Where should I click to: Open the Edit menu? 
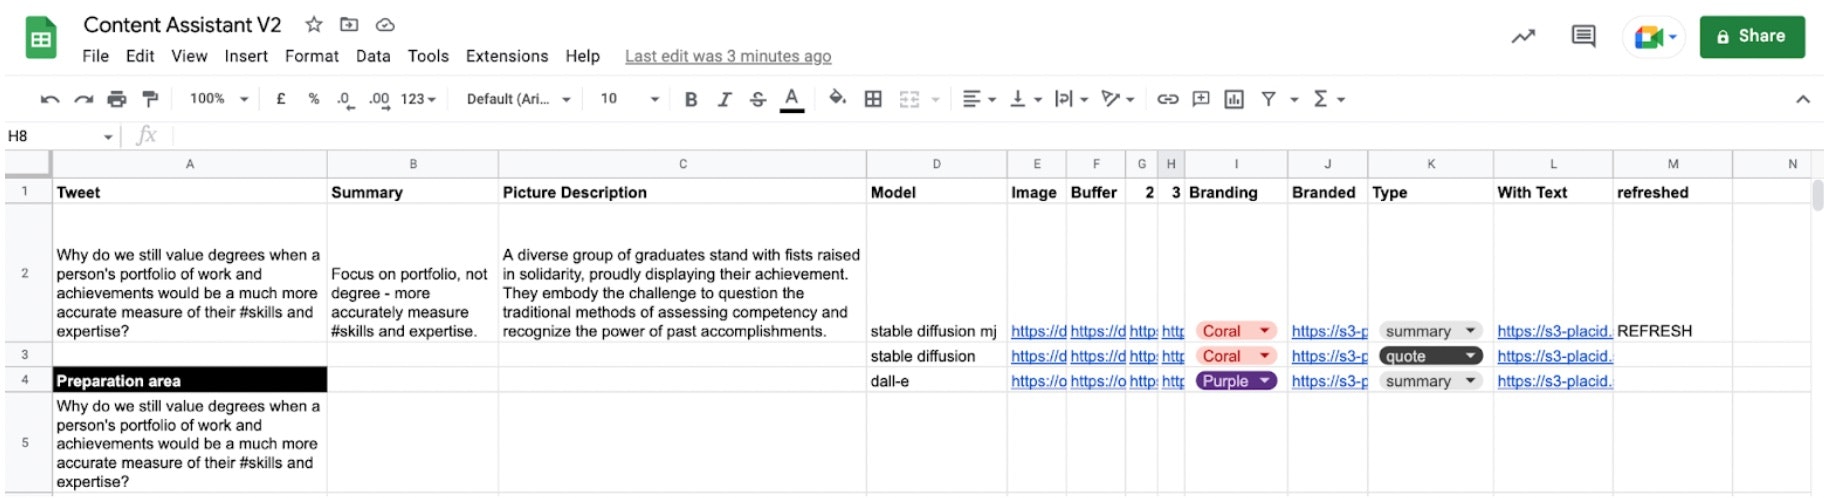coord(140,56)
